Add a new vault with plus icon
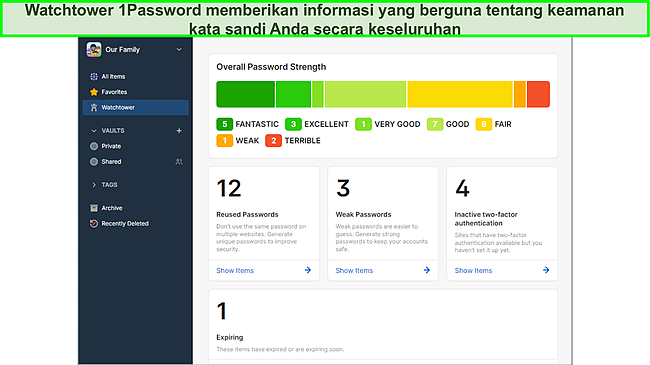 pyautogui.click(x=179, y=131)
